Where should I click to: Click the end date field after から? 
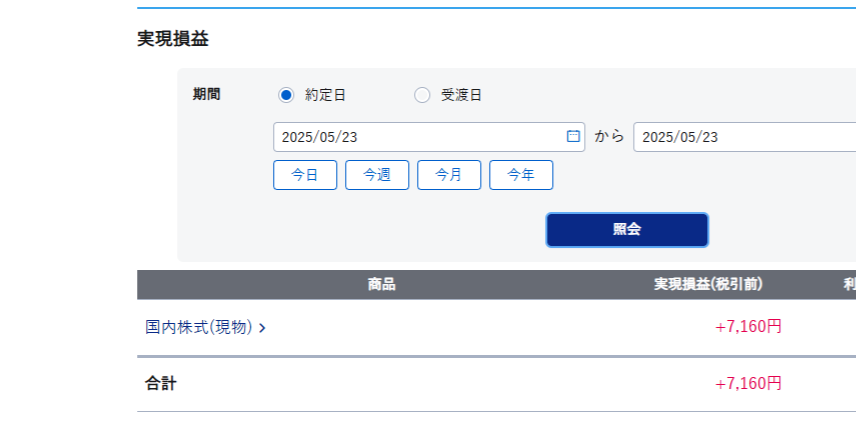(x=746, y=137)
